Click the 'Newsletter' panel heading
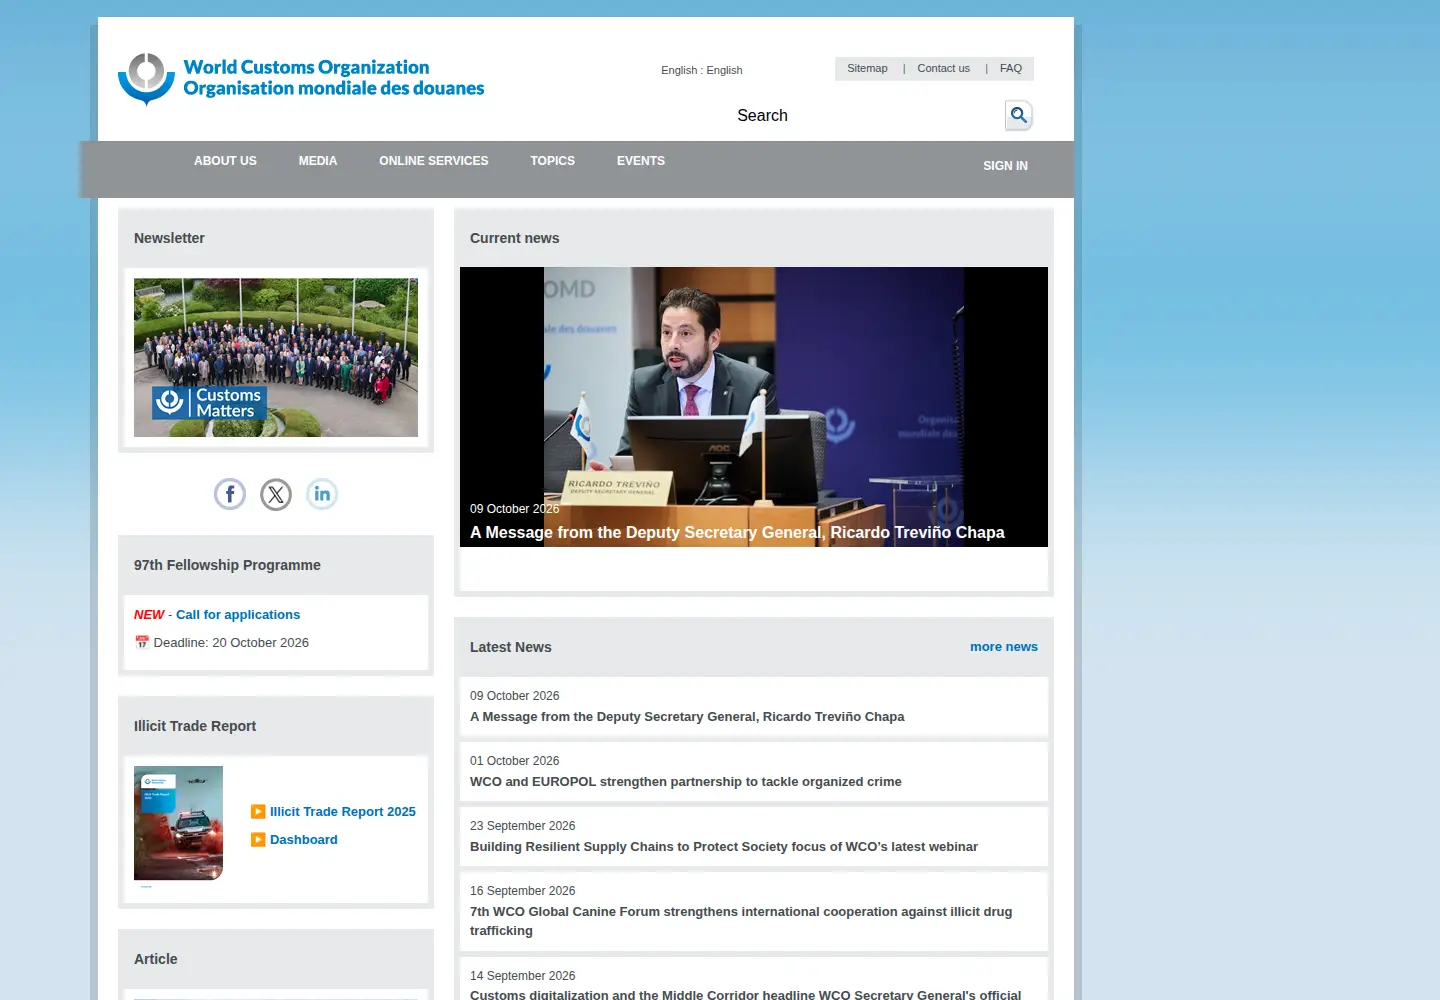 tap(169, 238)
